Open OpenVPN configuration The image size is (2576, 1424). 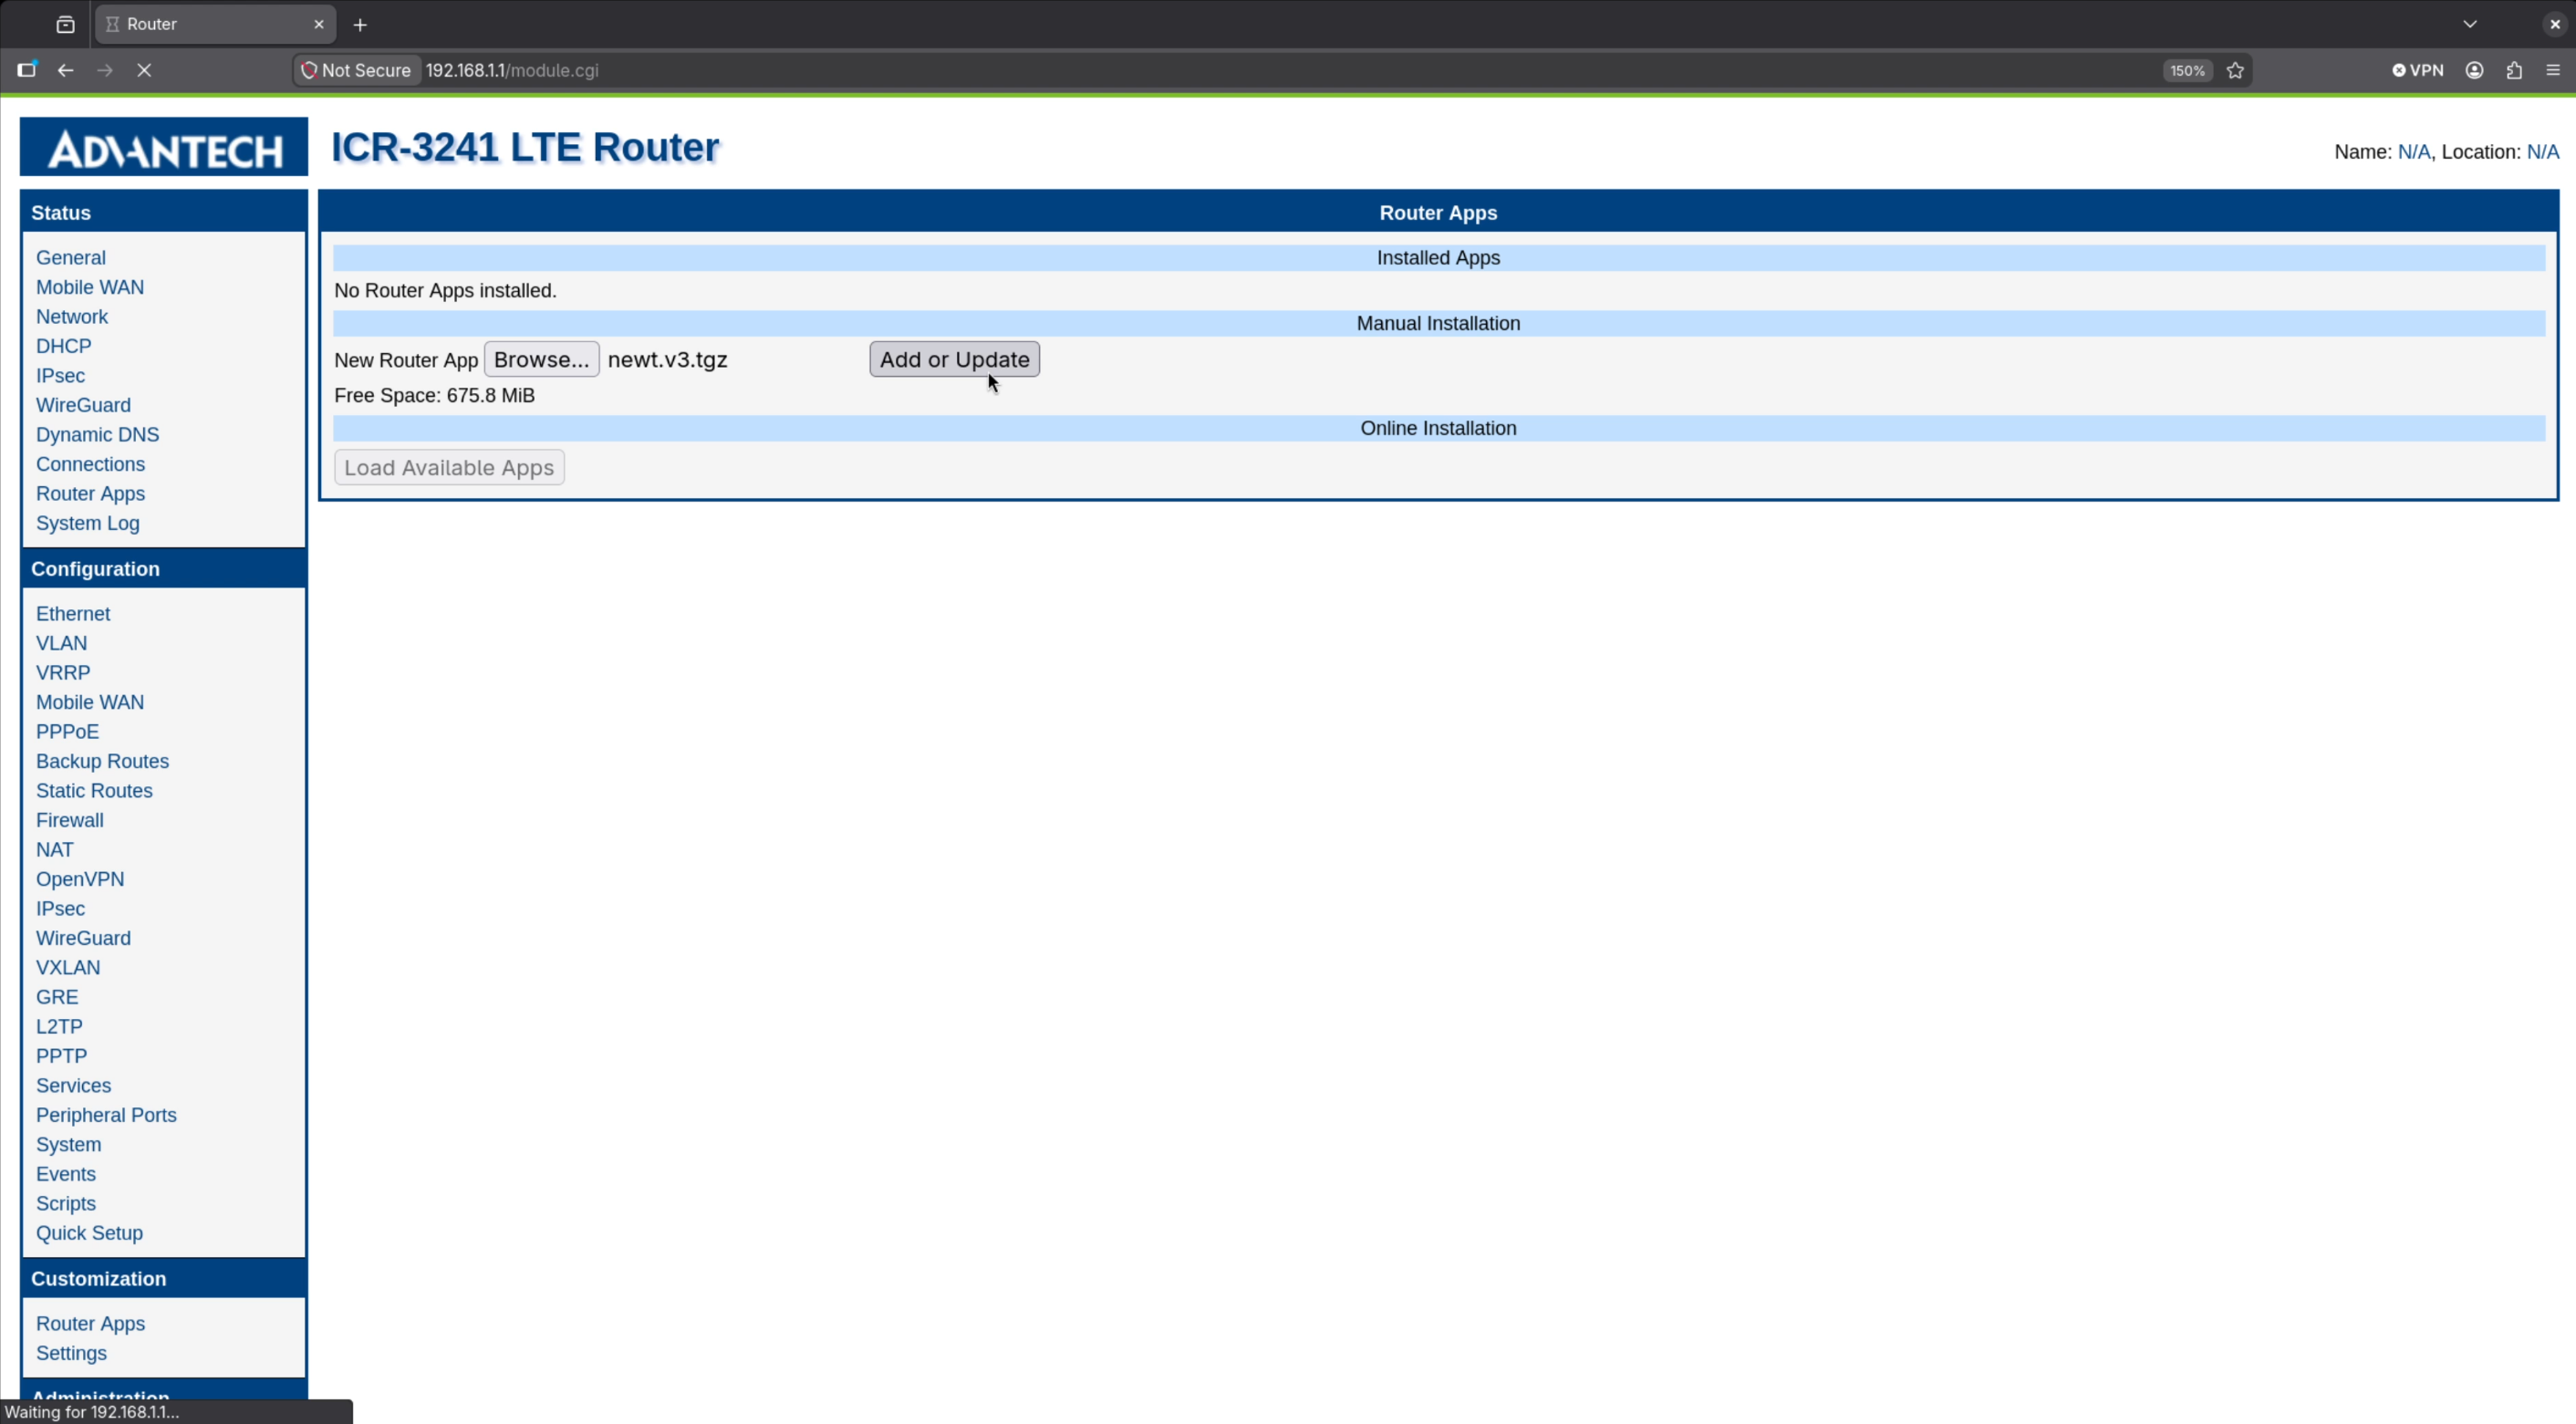(80, 879)
